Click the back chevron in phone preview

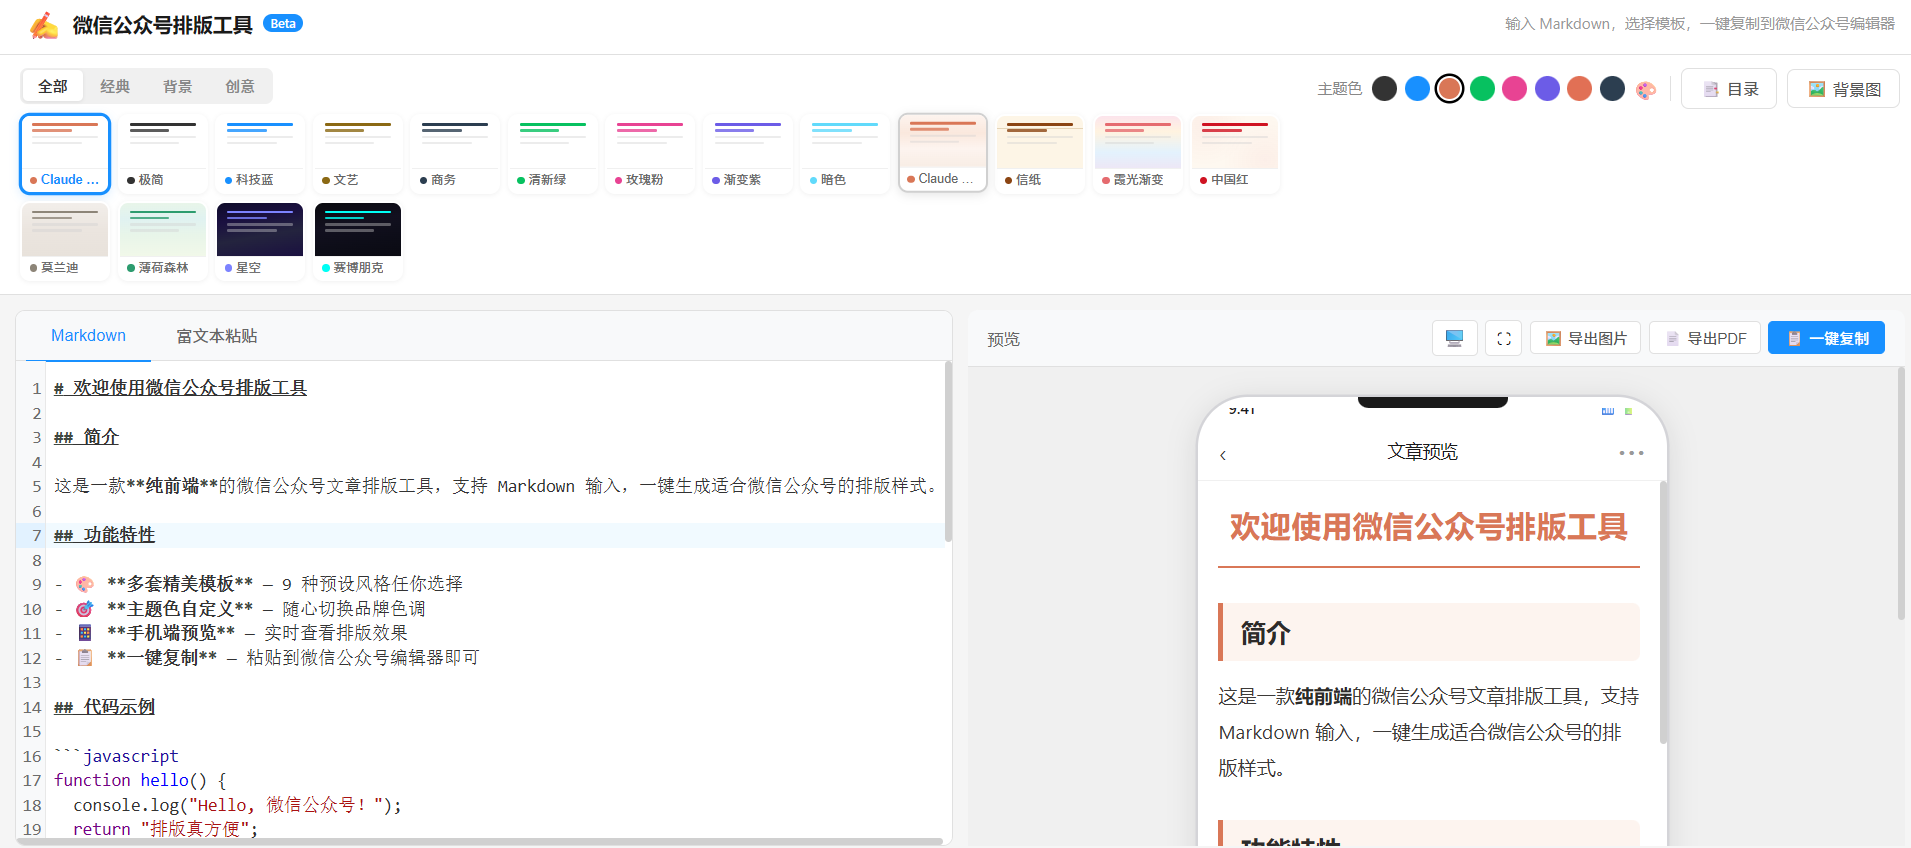click(1223, 456)
